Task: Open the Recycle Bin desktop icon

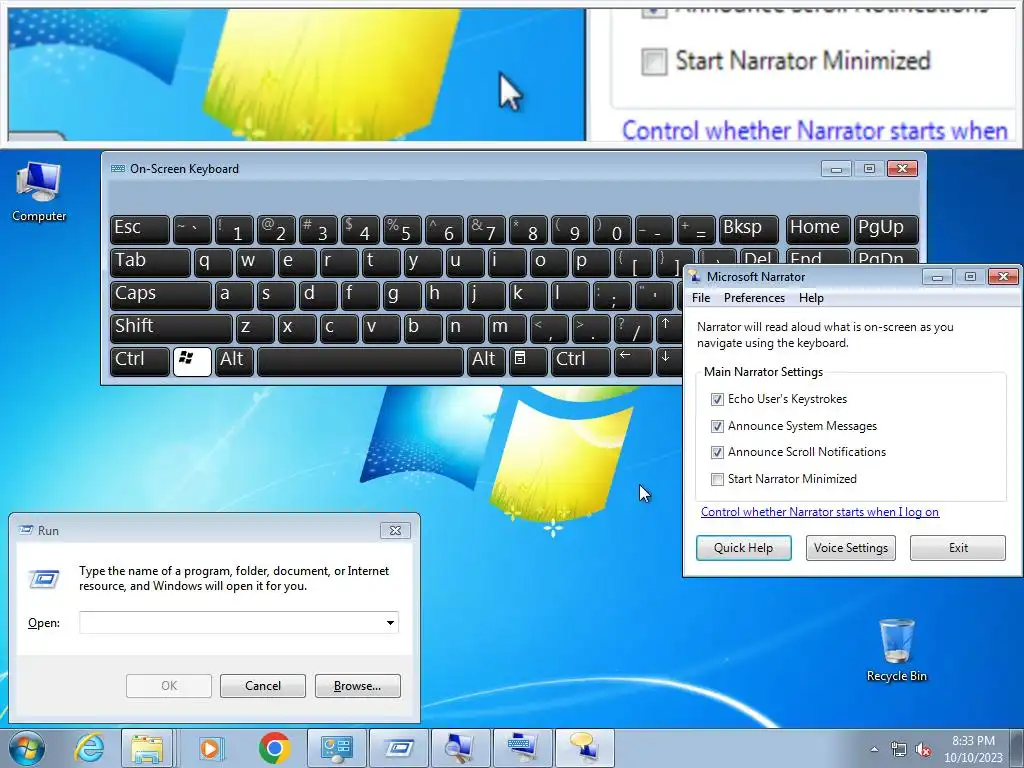Action: (x=897, y=650)
